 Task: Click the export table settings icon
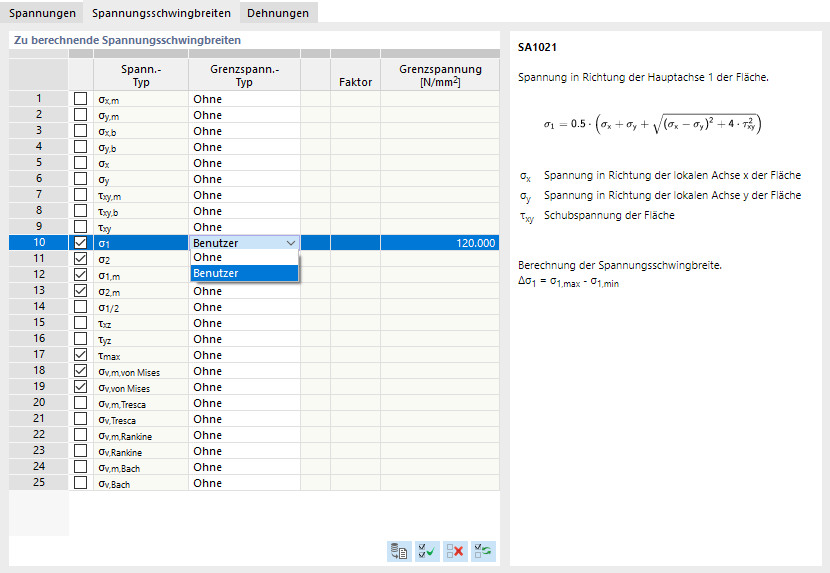point(399,551)
